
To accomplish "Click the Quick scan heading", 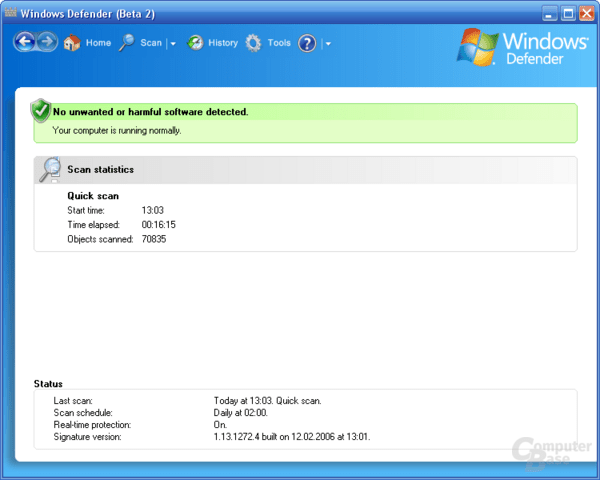I will [x=93, y=196].
